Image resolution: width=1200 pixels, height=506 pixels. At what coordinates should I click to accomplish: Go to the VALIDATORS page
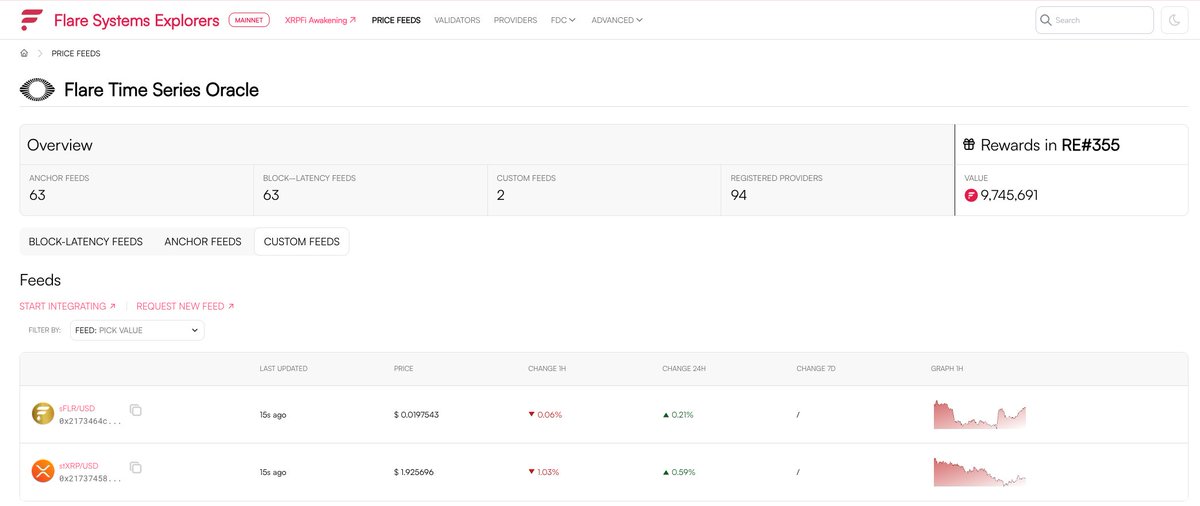pyautogui.click(x=457, y=20)
